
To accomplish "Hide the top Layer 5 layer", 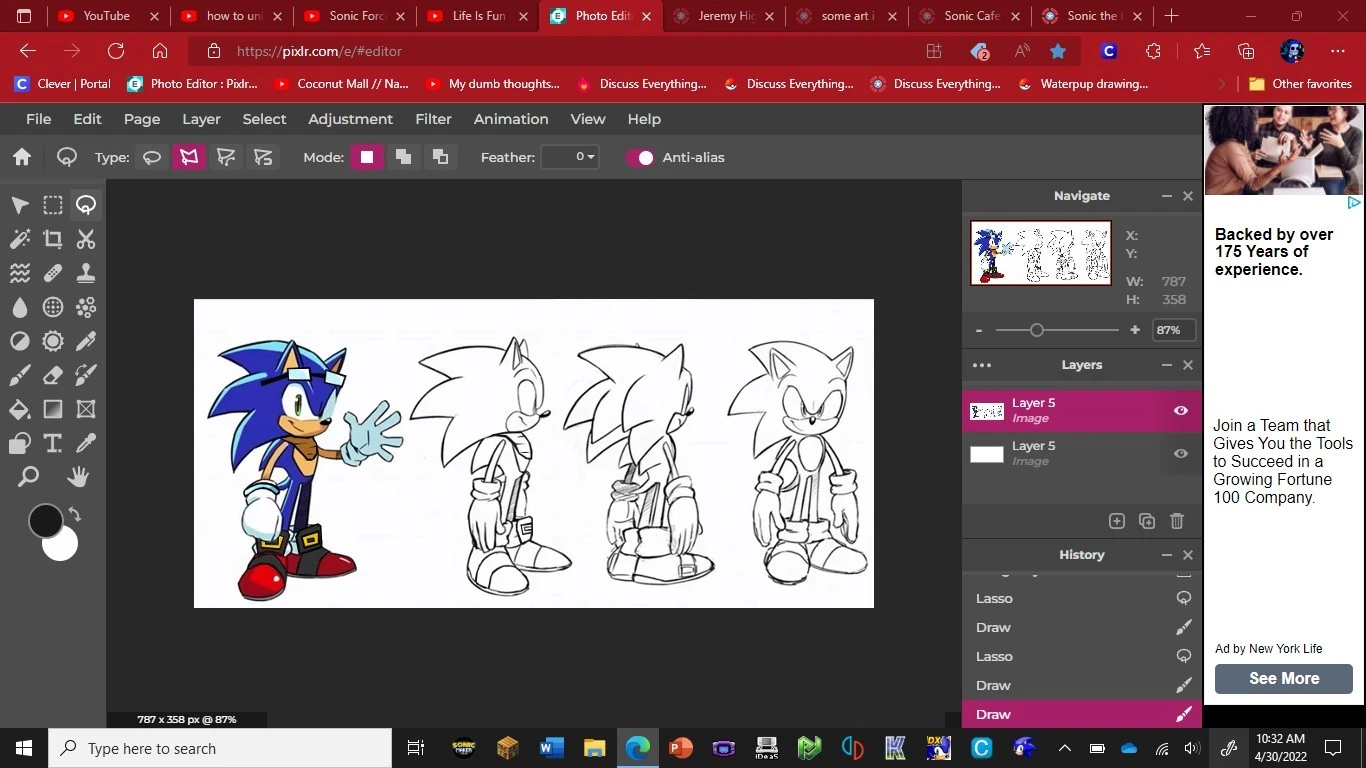I will click(1180, 410).
